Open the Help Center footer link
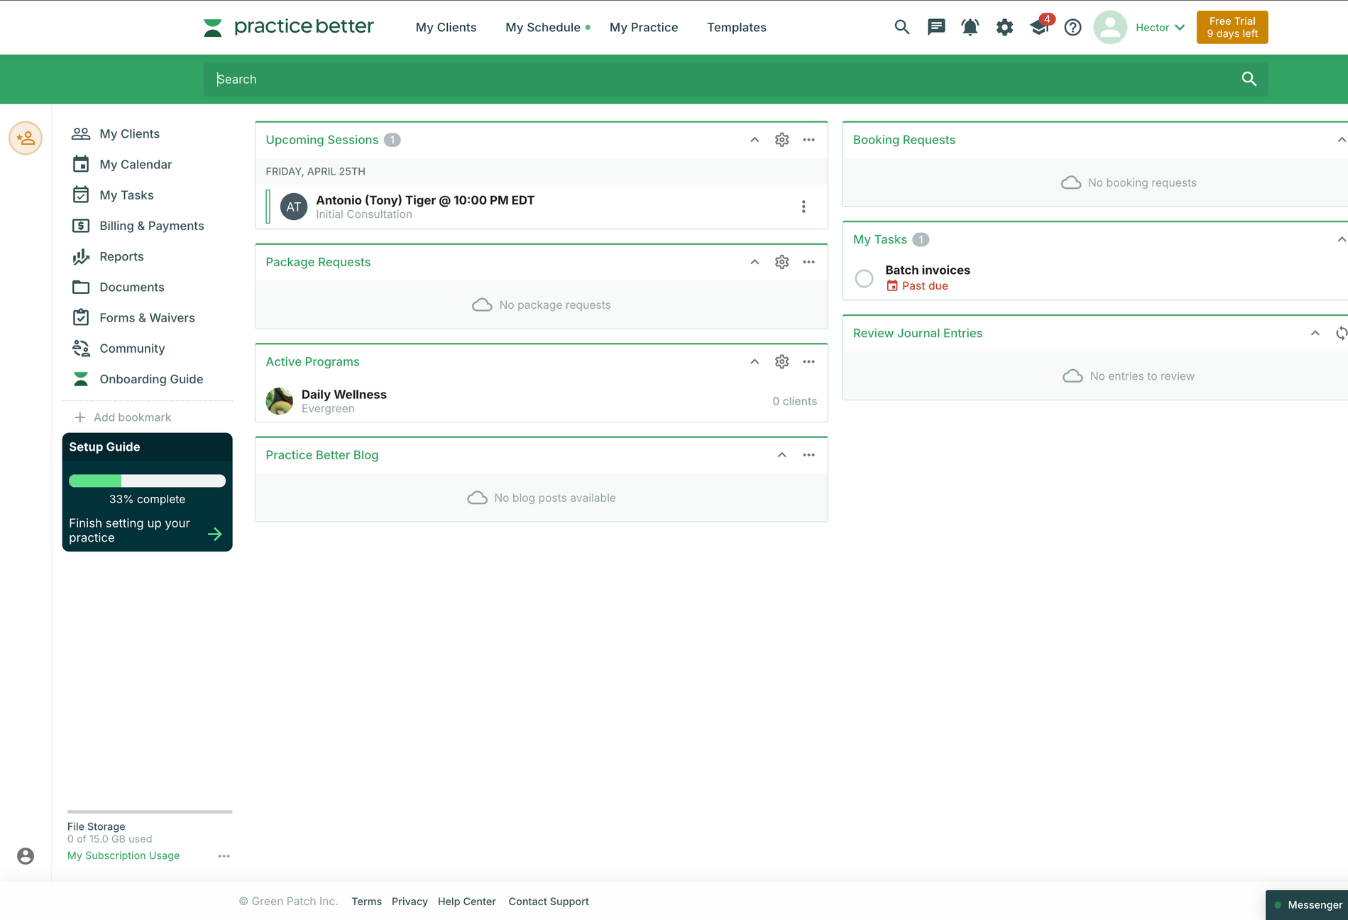The width and height of the screenshot is (1348, 920). [x=466, y=901]
